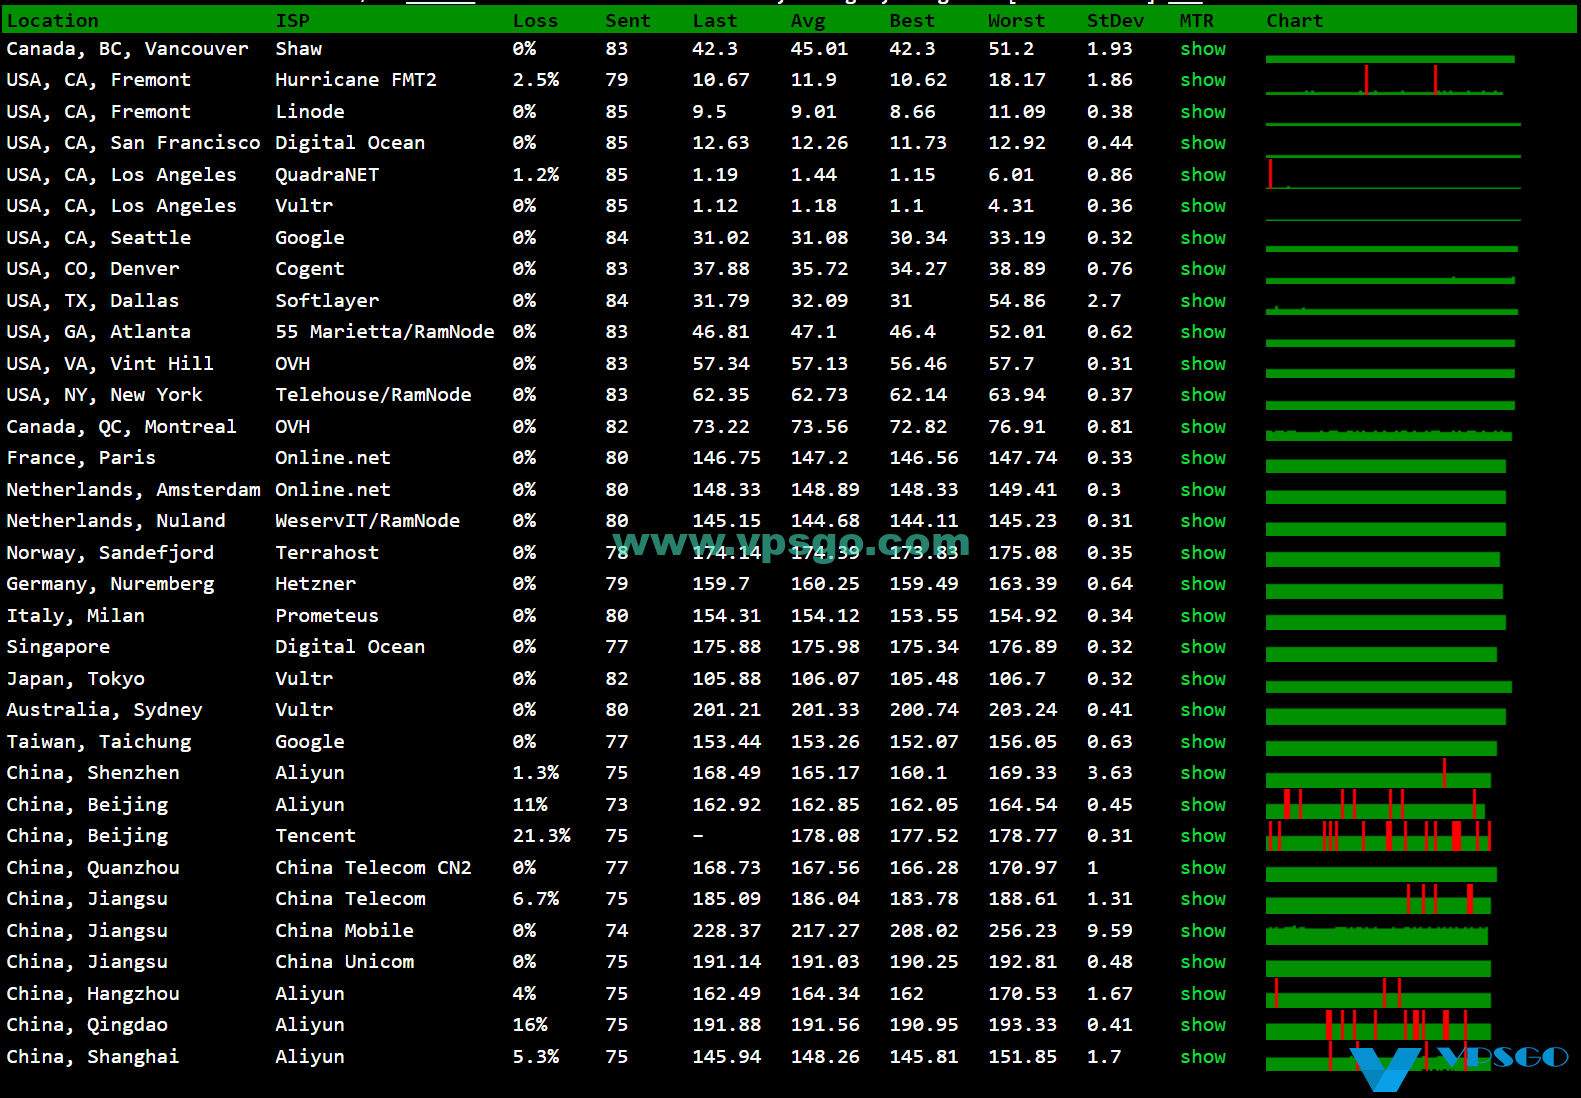The height and width of the screenshot is (1098, 1581).
Task: Click the 21.3% loss value
Action: tap(541, 836)
